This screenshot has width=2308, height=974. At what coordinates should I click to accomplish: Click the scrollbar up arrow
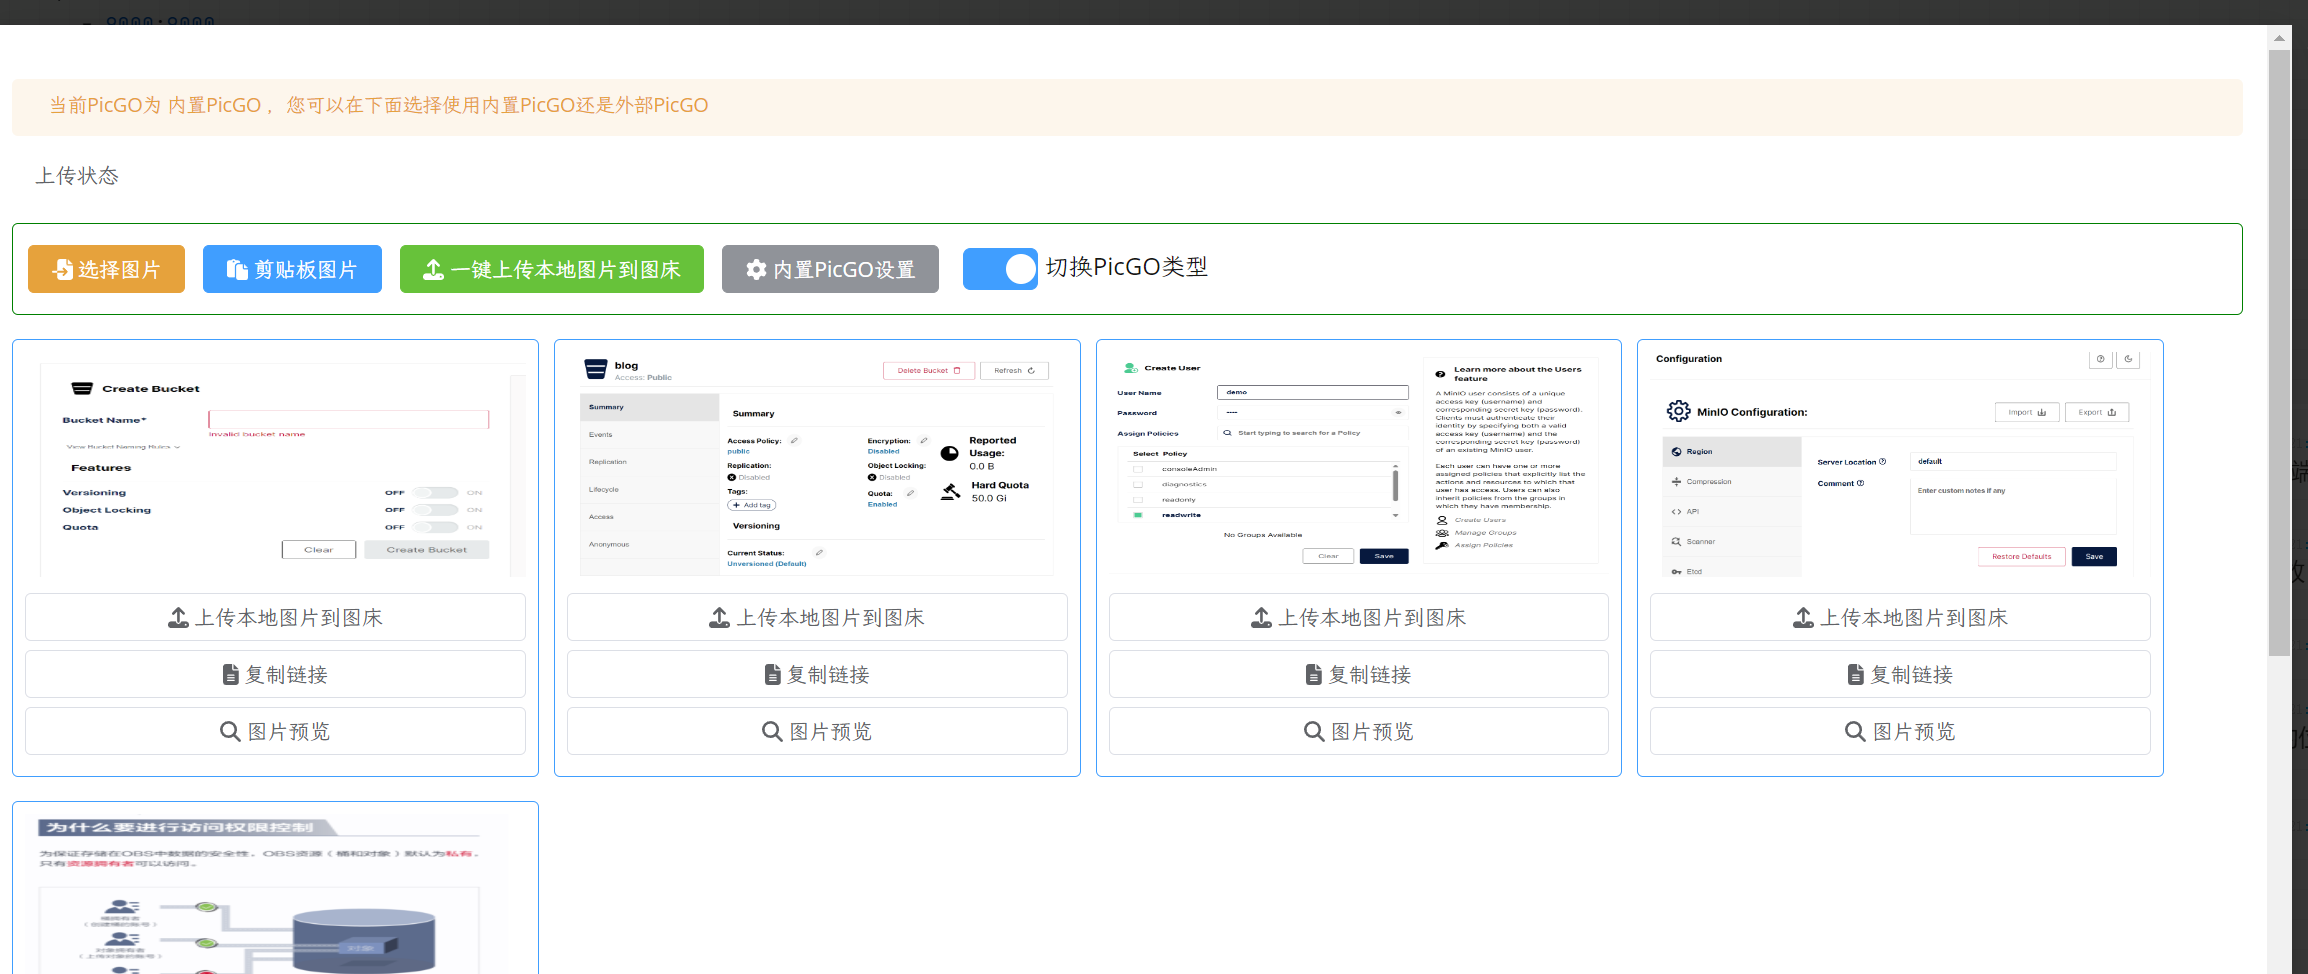(2279, 38)
